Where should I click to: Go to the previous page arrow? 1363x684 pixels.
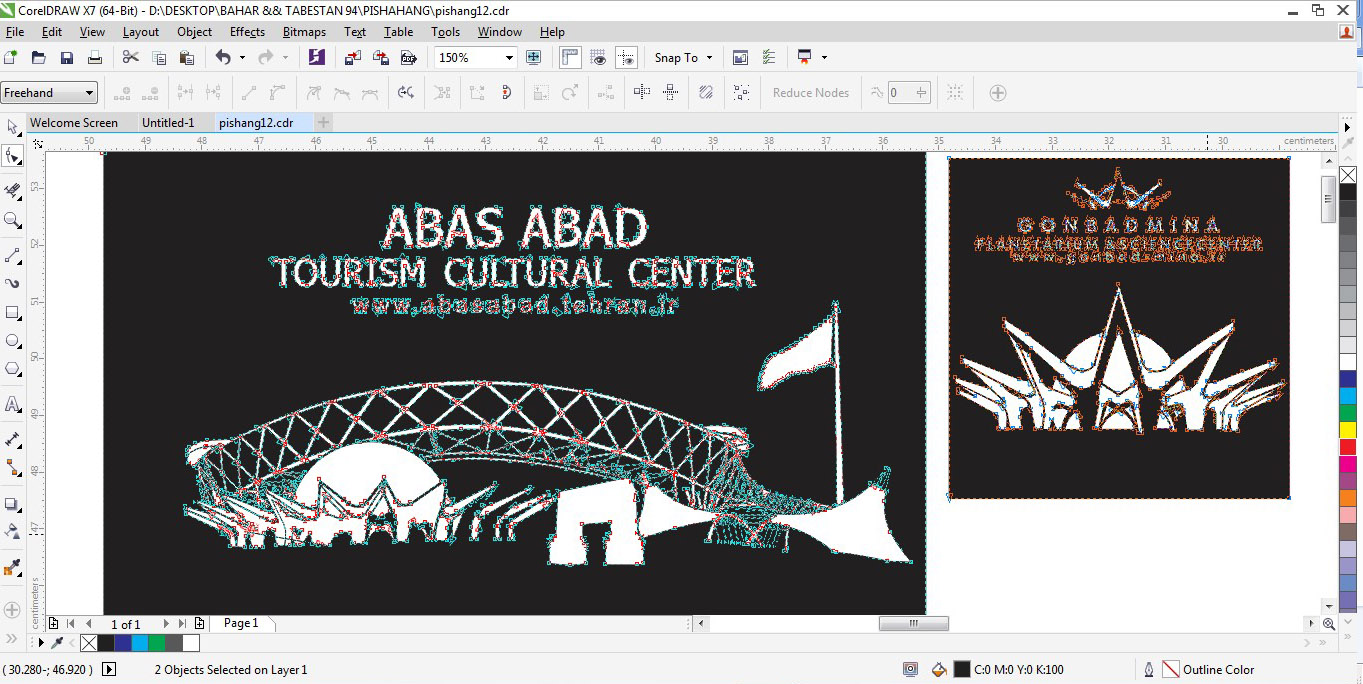(x=88, y=624)
